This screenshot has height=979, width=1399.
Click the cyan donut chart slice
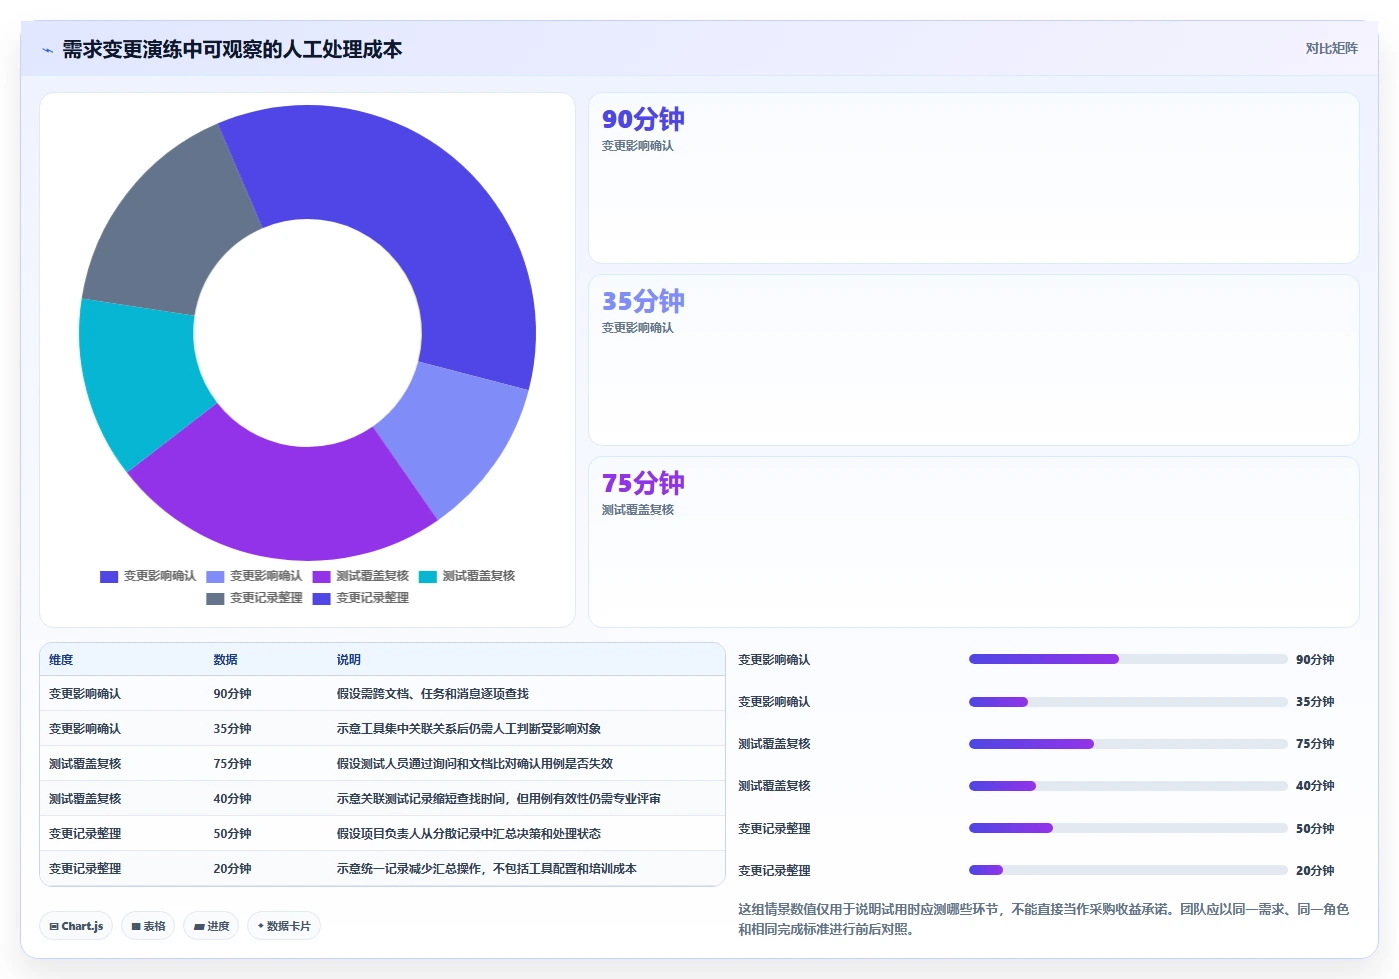click(x=140, y=375)
